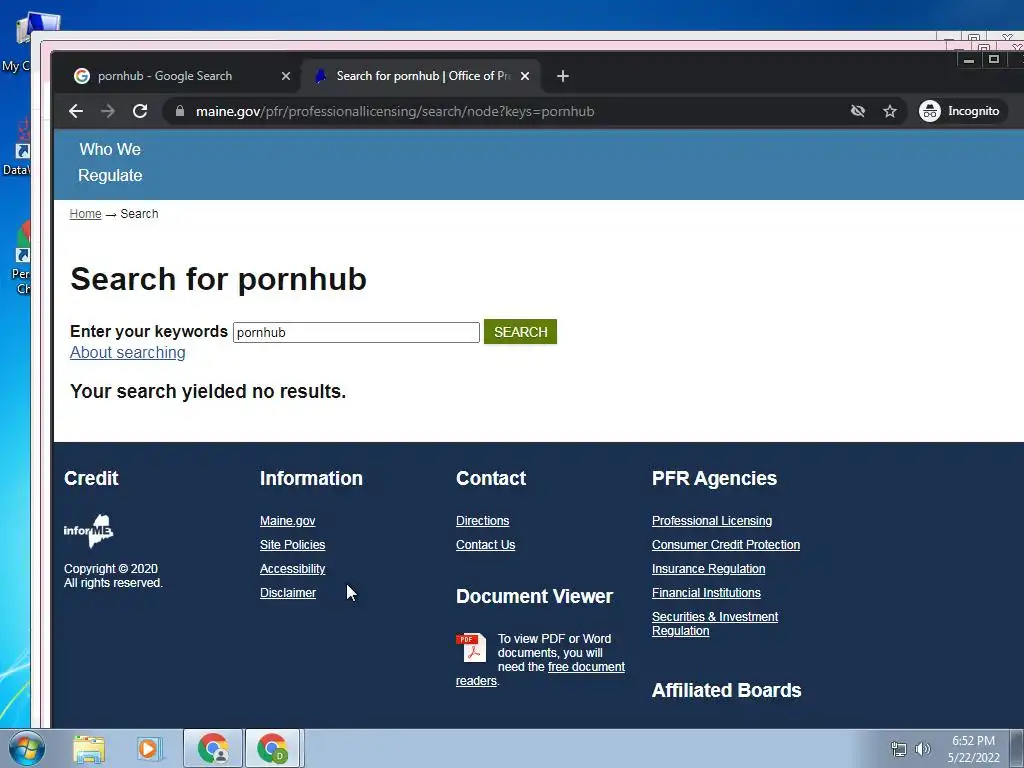Click the Your search yielded no results text
Screen dimensions: 1024x768
(x=208, y=391)
